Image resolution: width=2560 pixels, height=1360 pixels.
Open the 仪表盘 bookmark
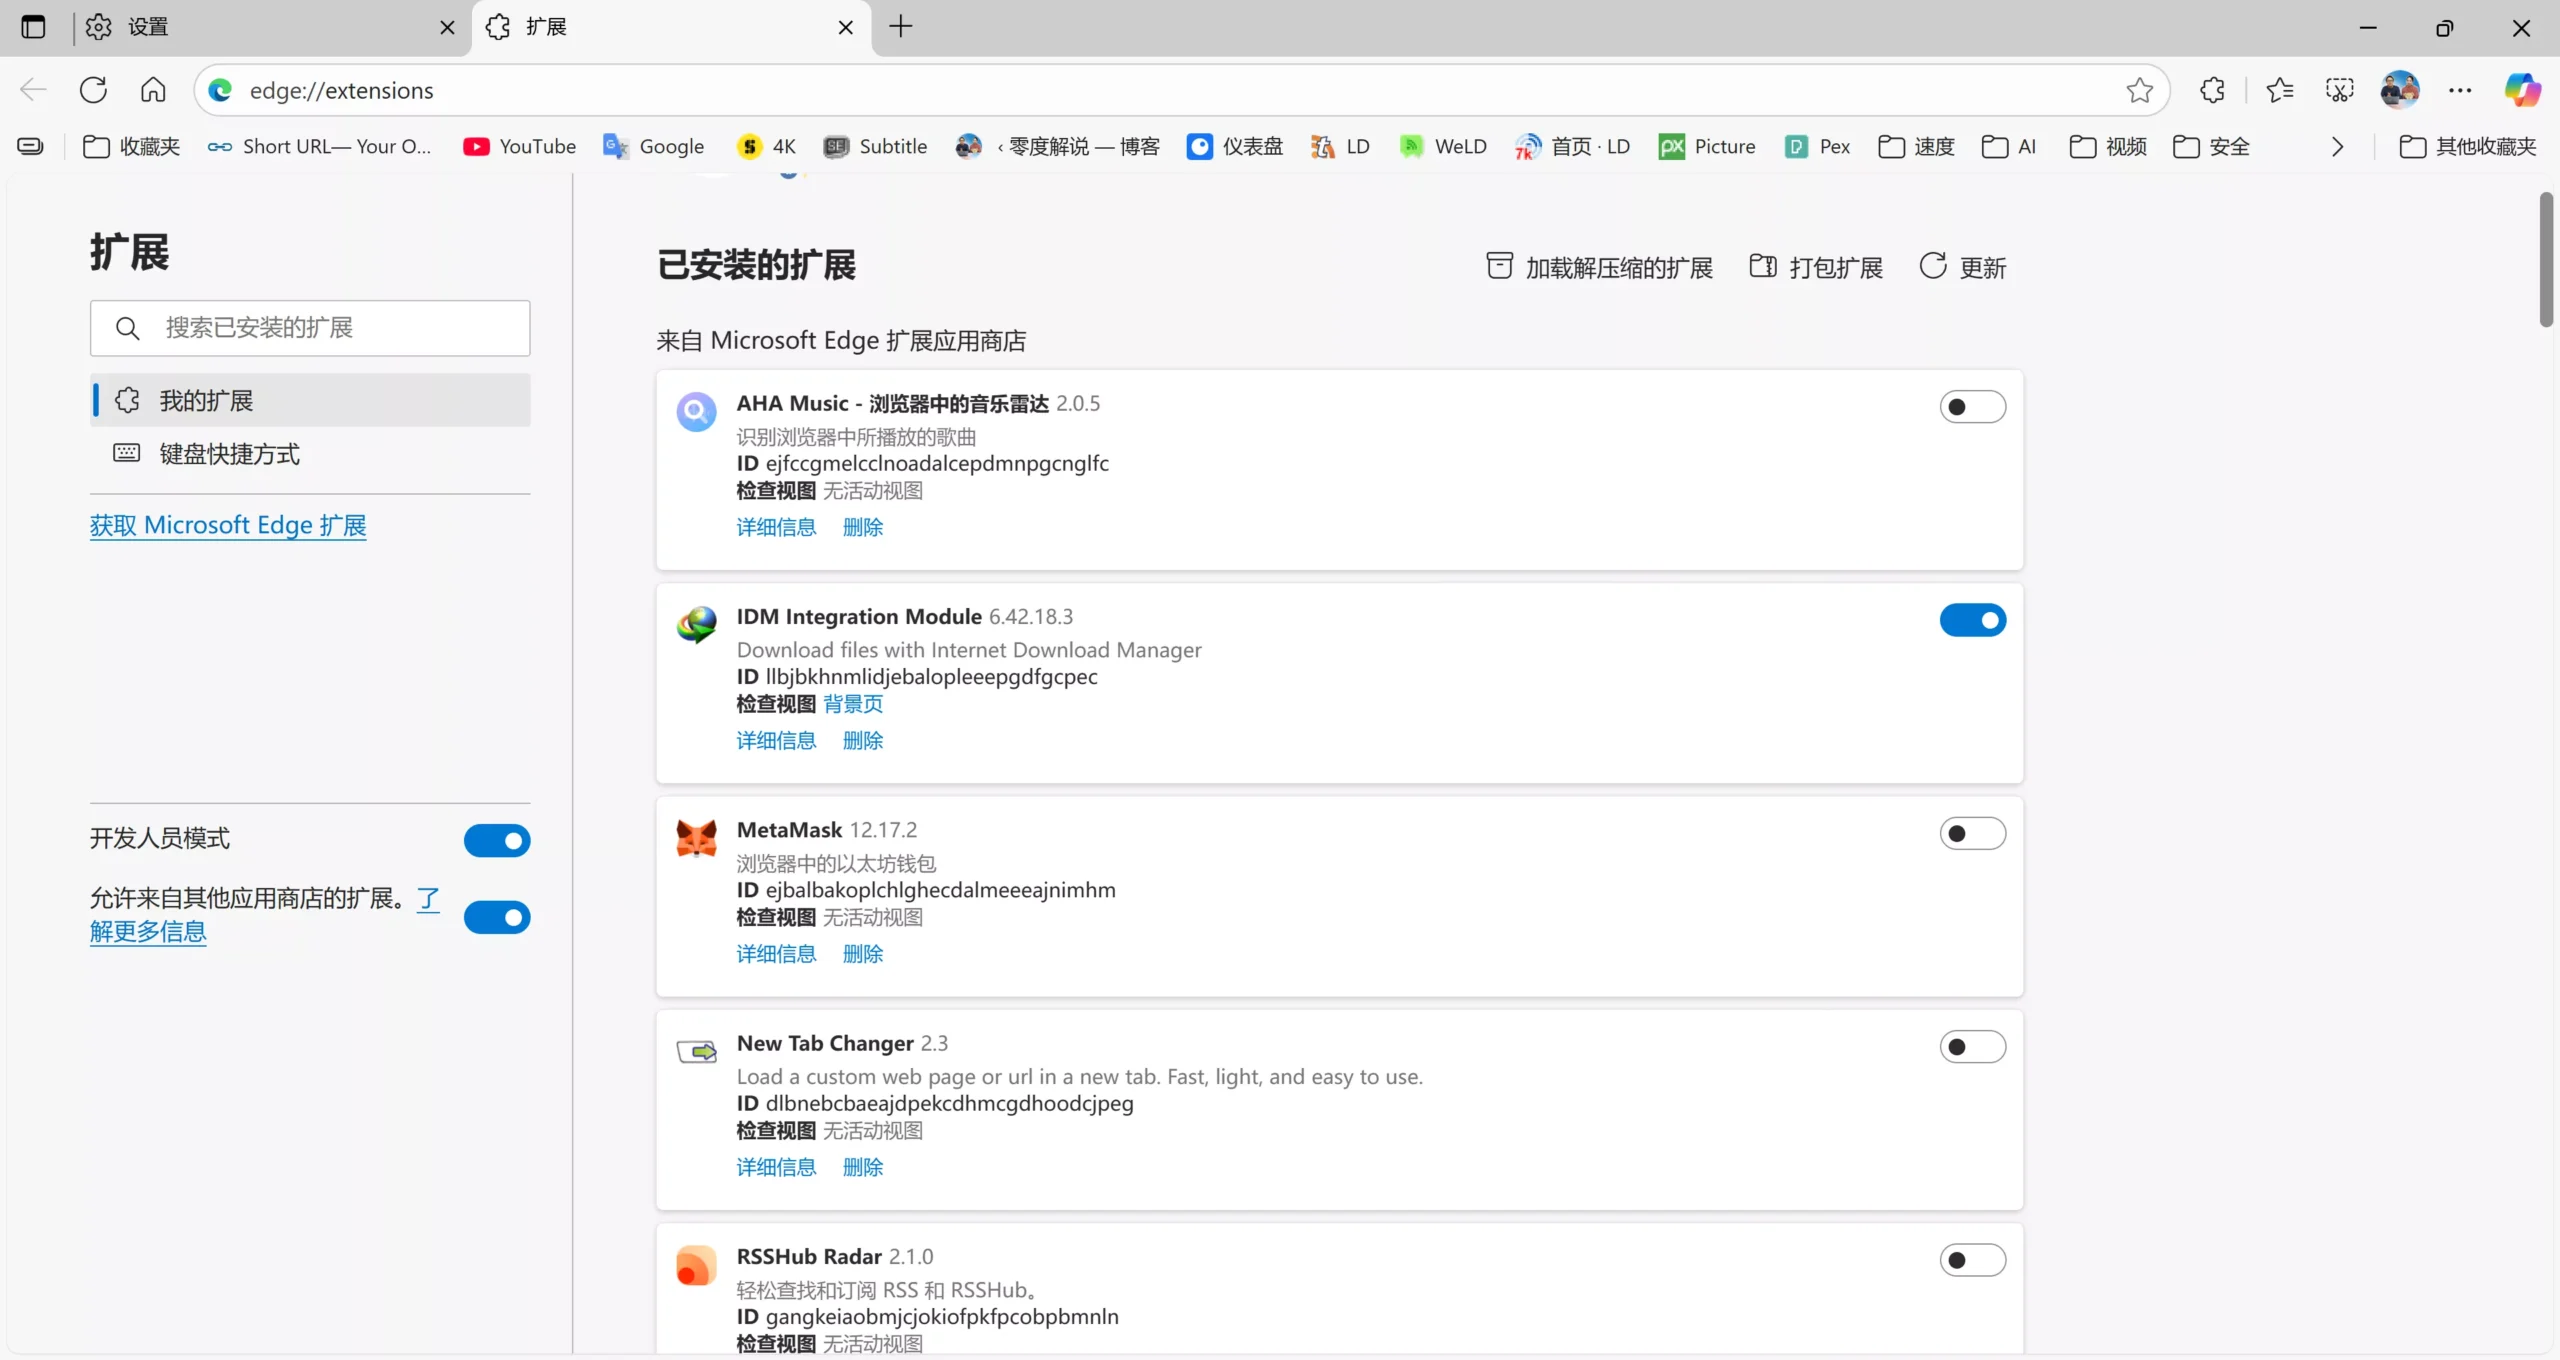1233,146
